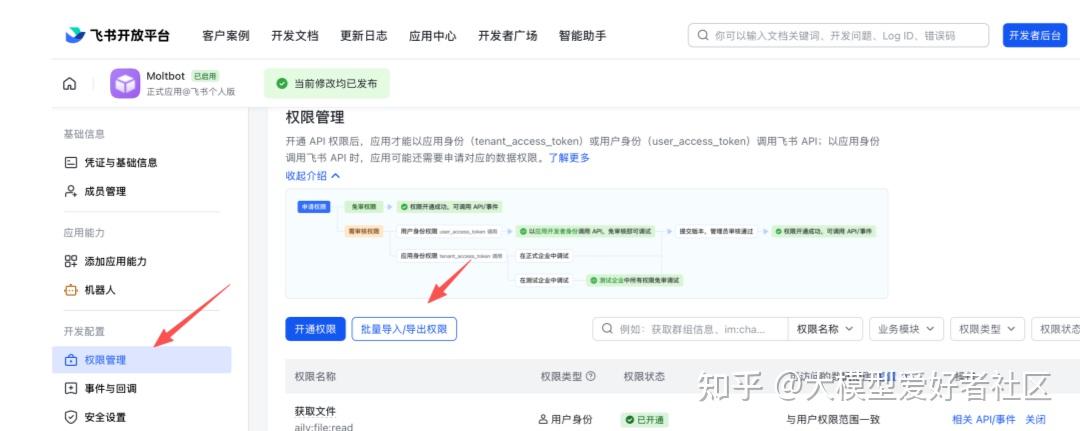Follow the 了解更多 link
This screenshot has height=431, width=1080.
(x=569, y=158)
